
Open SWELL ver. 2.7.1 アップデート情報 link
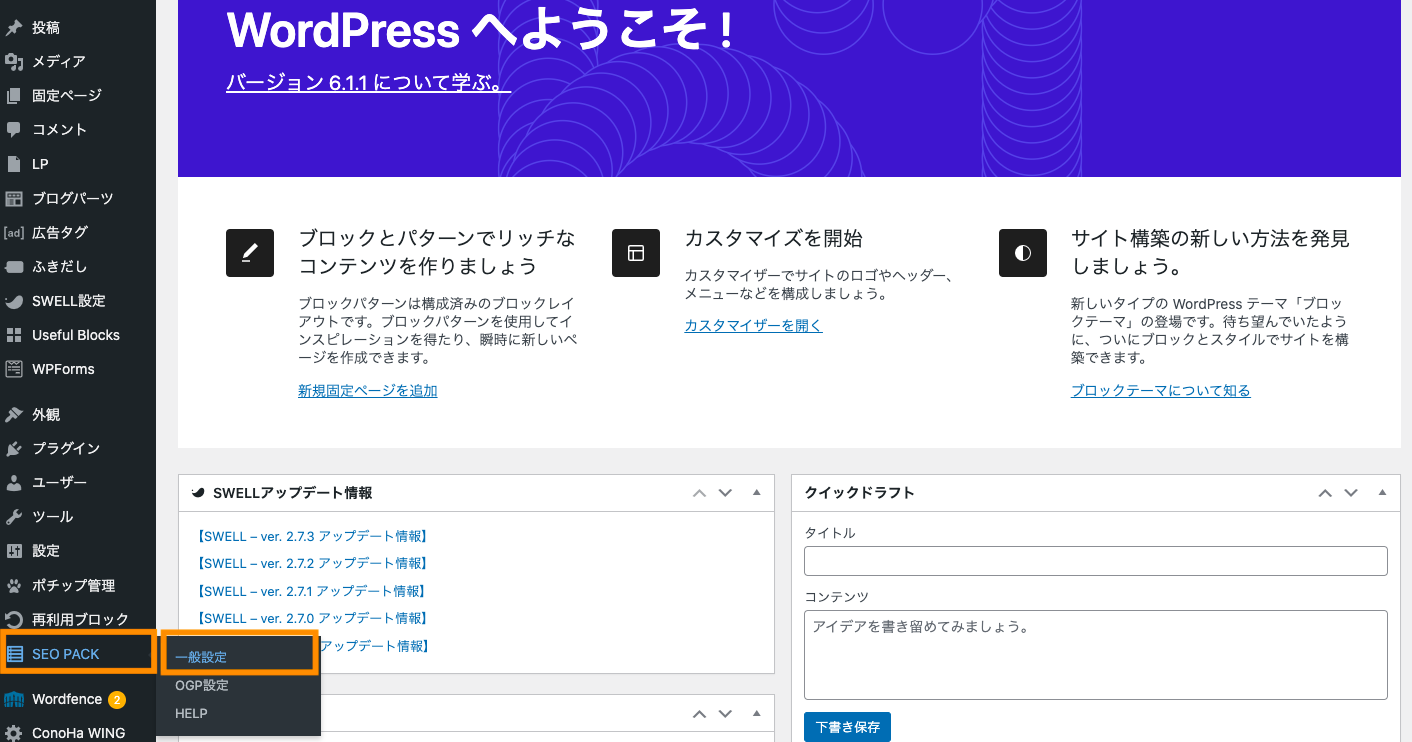314,591
